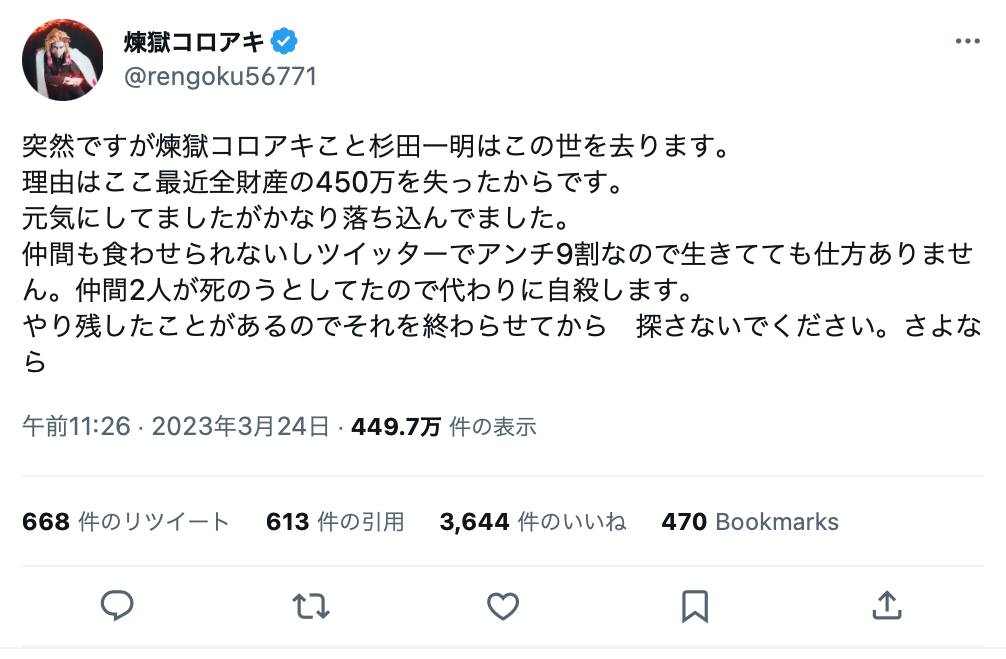Like the tweet with heart icon
This screenshot has height=659, width=1006.
click(x=503, y=606)
